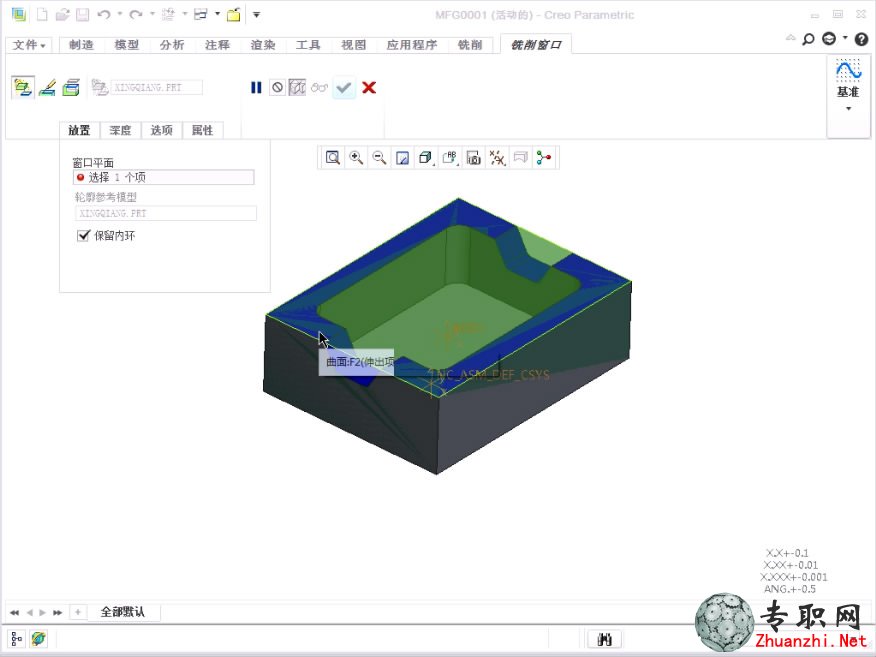Viewport: 876px width, 657px height.
Task: Toggle the model tree icon in status bar
Action: coord(16,638)
